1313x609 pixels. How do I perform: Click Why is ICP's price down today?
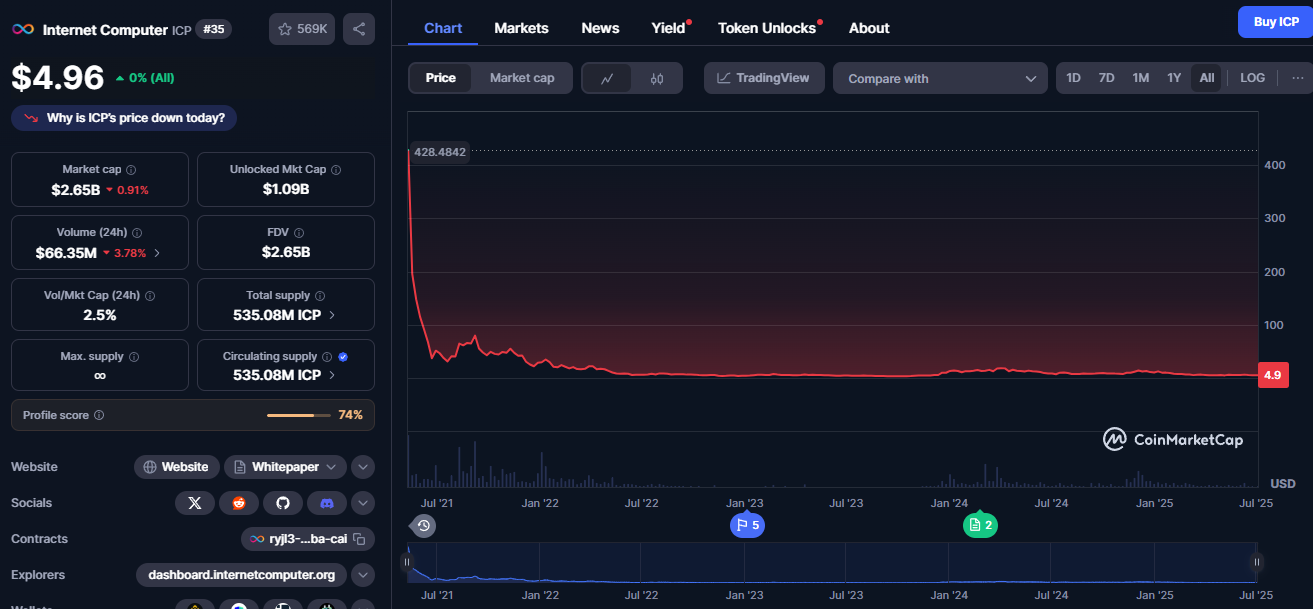tap(124, 118)
